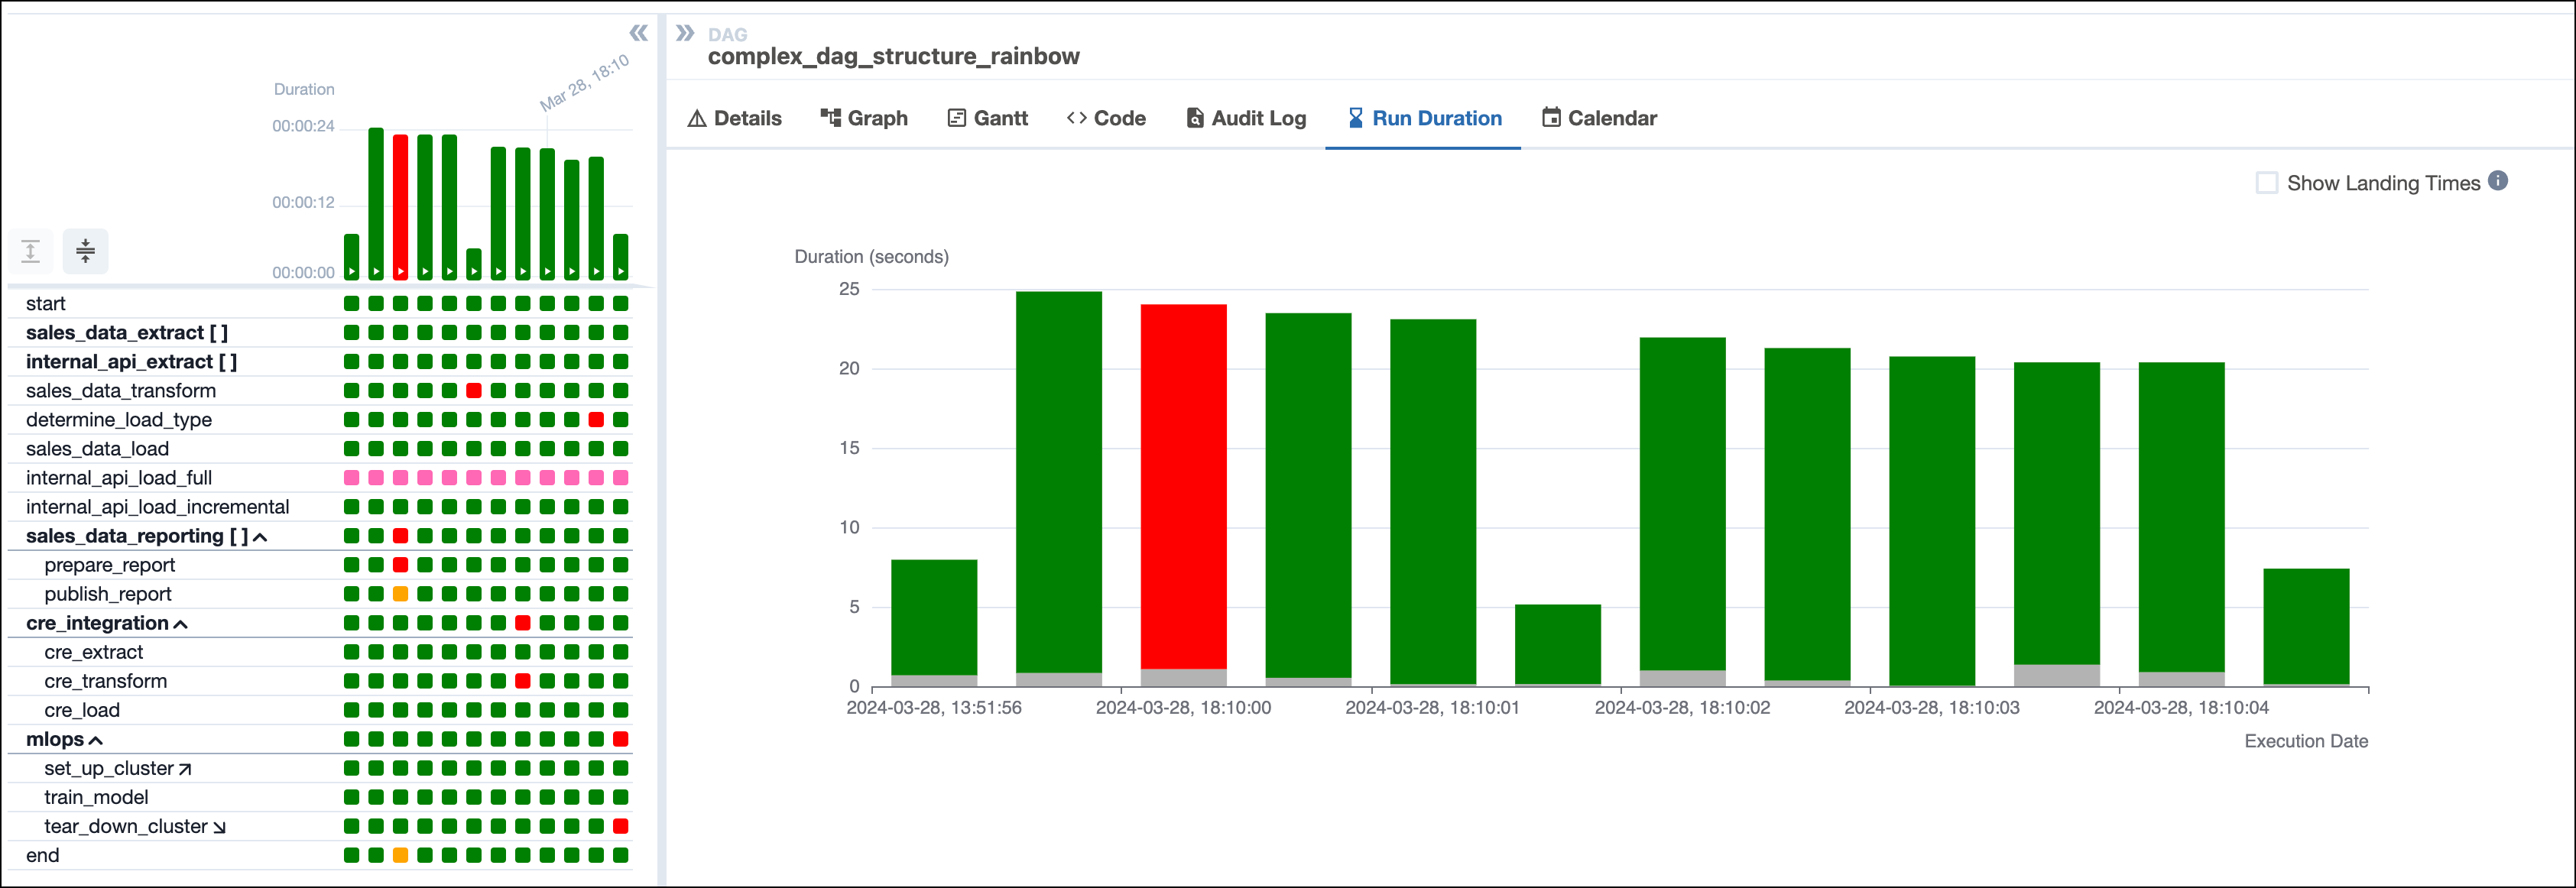Enable the Show Landing Times checkbox
This screenshot has height=888, width=2576.
point(2266,183)
